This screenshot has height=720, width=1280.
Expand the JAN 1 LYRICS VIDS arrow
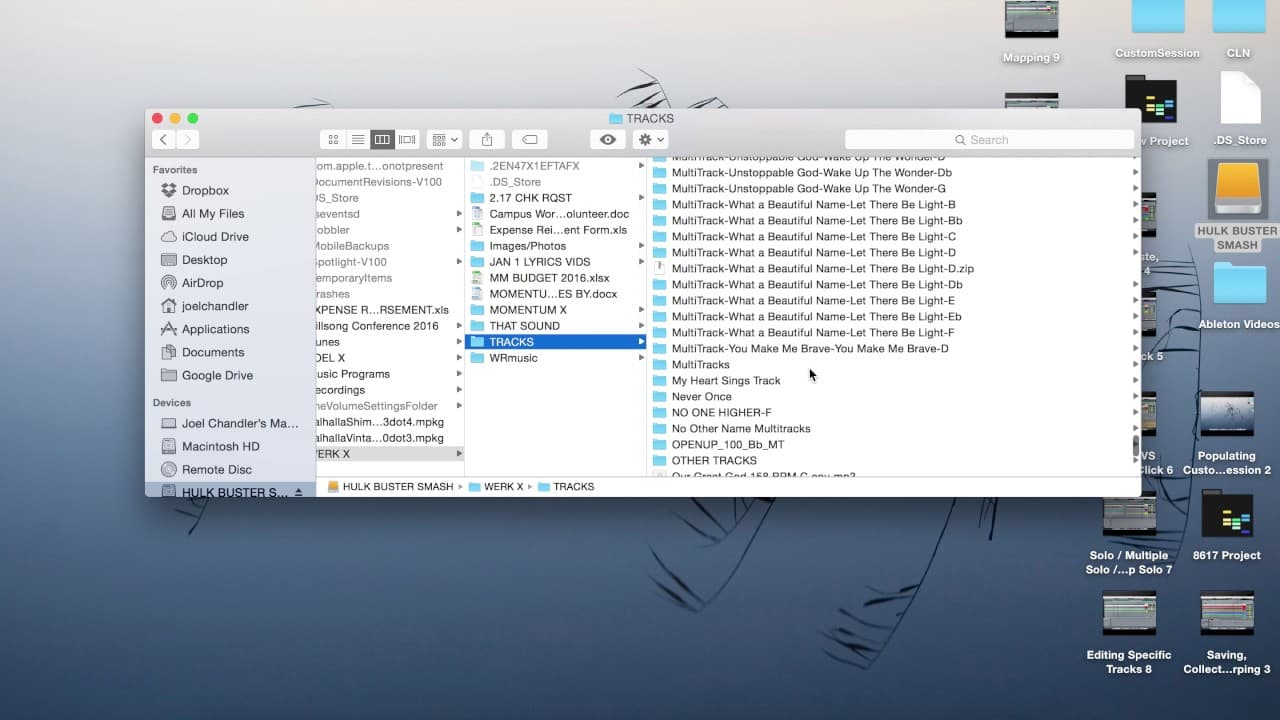coord(641,262)
